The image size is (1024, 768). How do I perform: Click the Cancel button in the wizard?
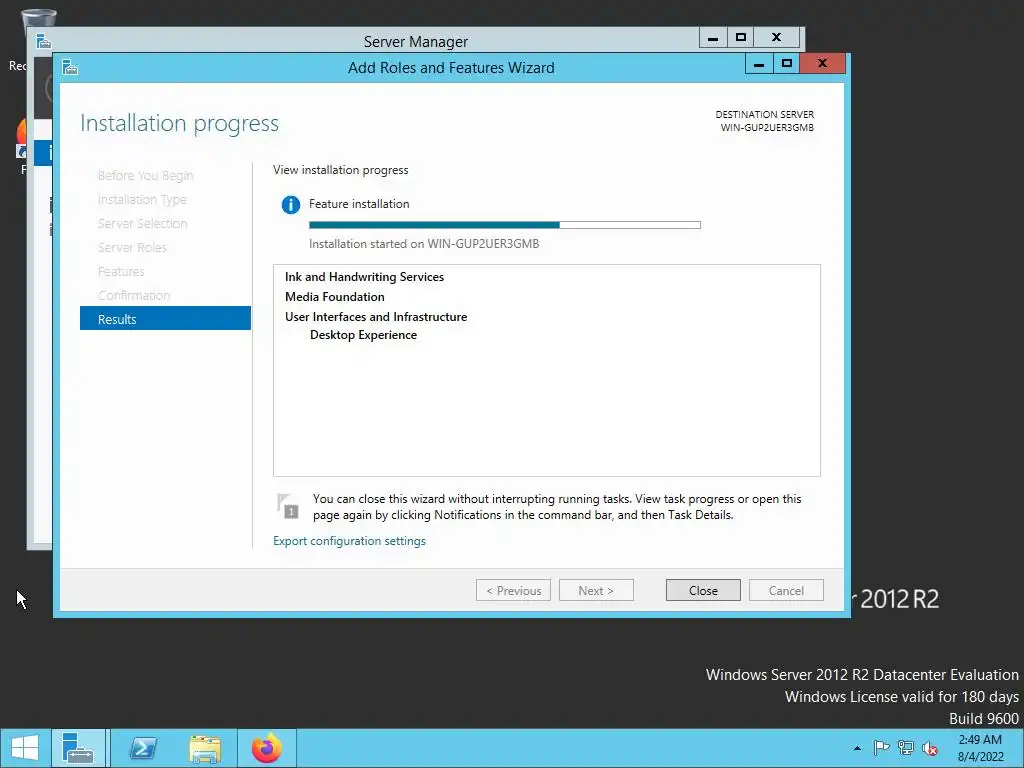point(786,590)
